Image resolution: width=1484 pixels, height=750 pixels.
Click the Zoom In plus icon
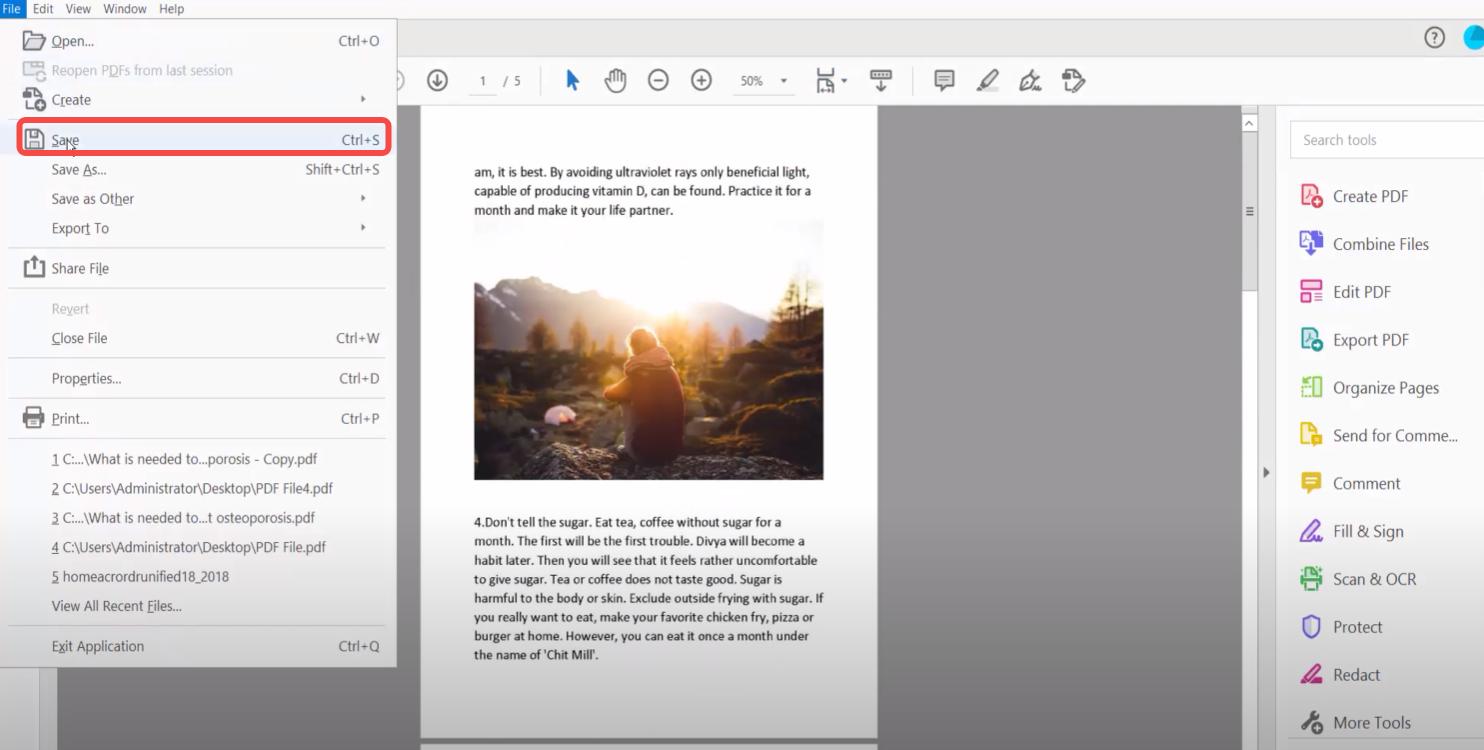coord(701,81)
